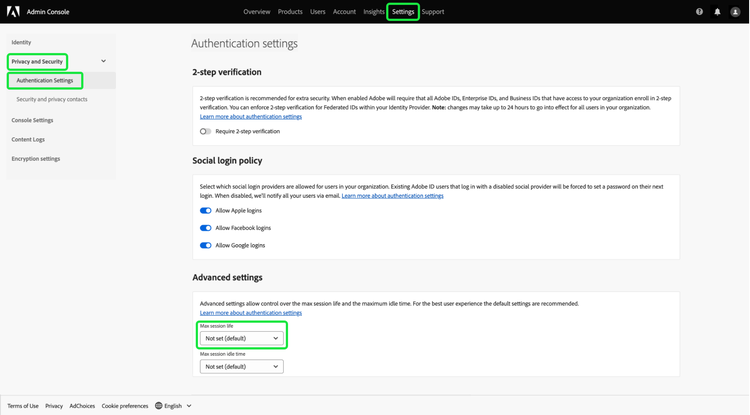The height and width of the screenshot is (415, 750).
Task: Open the Max session life dropdown
Action: pyautogui.click(x=242, y=338)
